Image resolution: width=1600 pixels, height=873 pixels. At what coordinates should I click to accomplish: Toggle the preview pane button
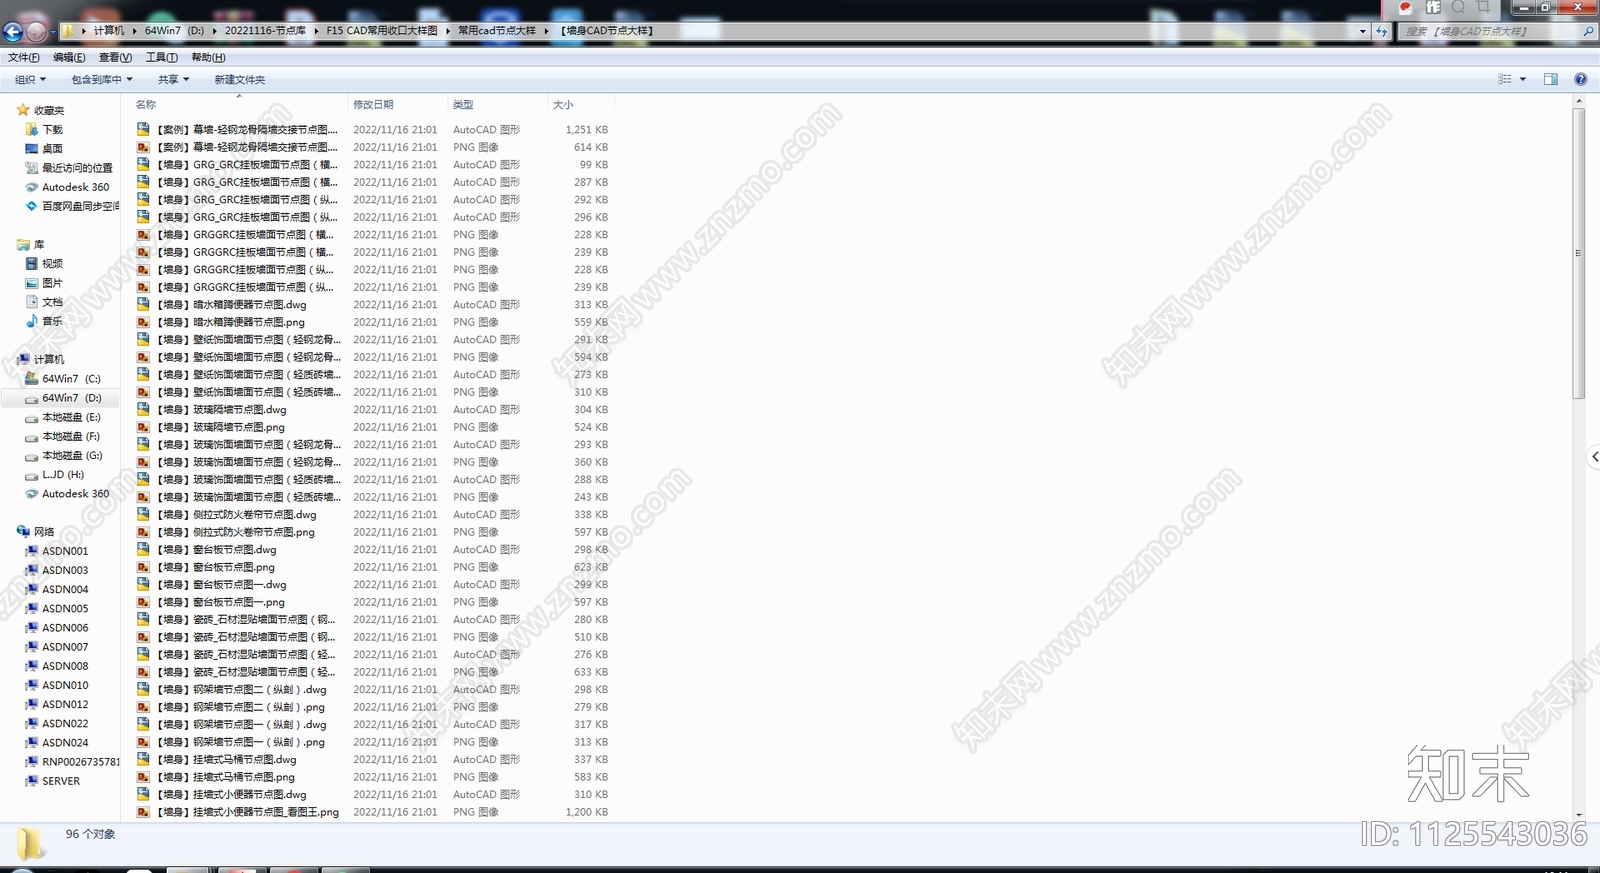1551,79
